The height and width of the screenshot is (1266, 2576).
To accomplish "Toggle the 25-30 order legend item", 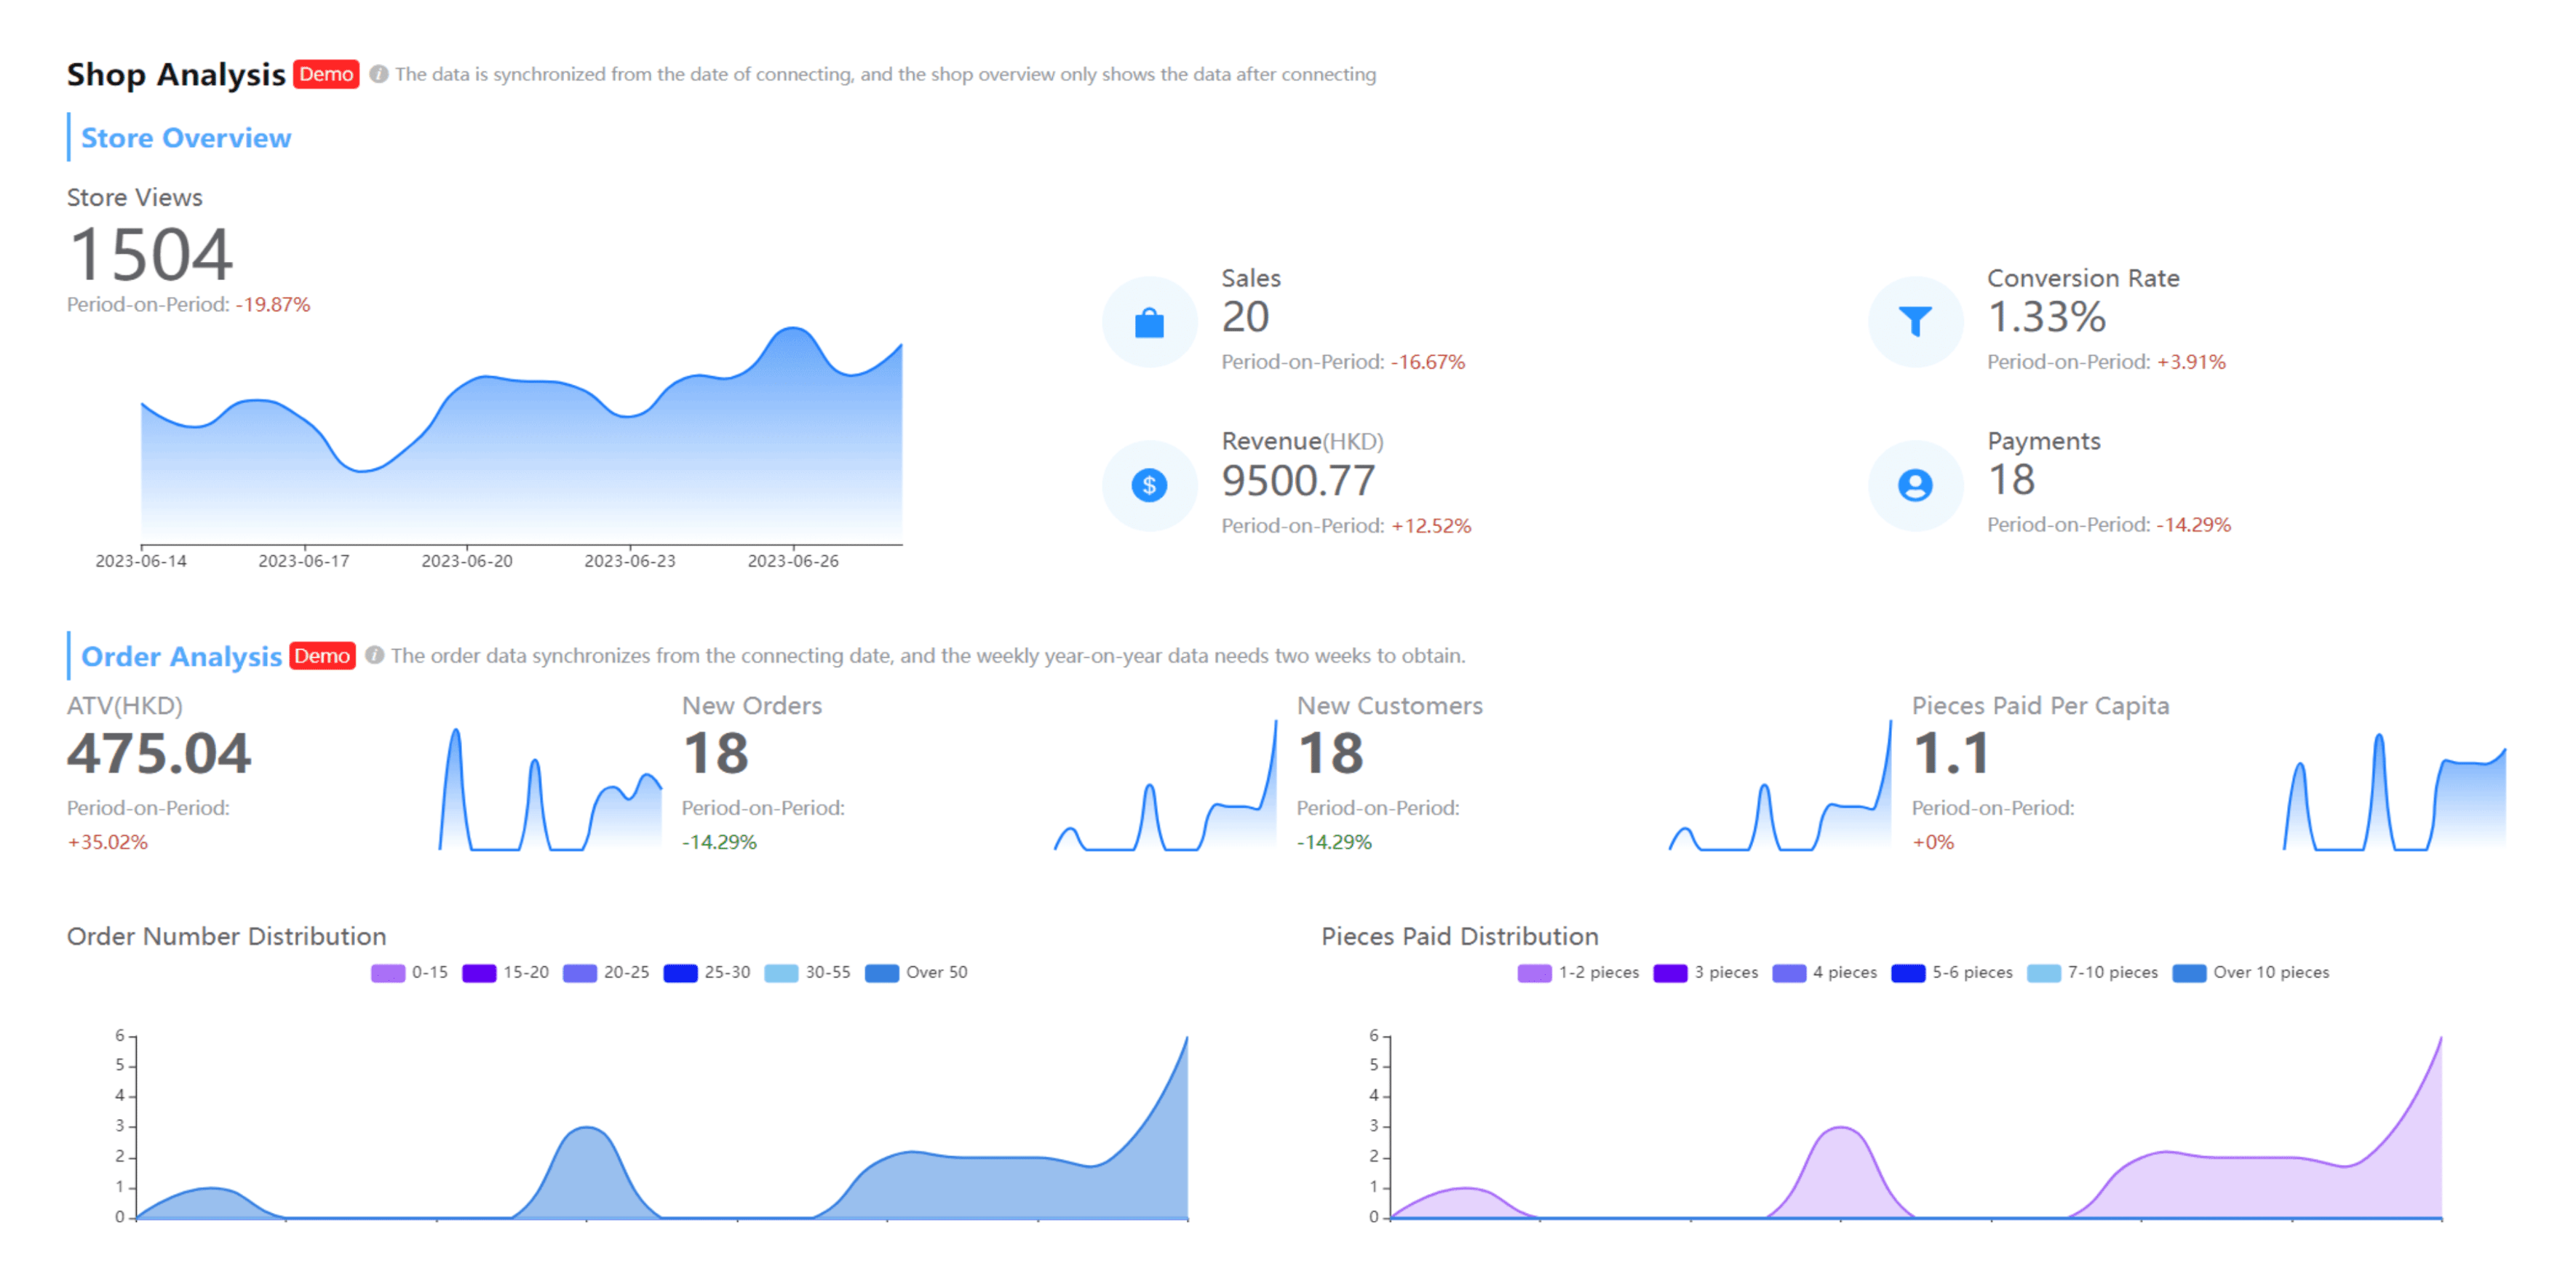I will (x=706, y=973).
